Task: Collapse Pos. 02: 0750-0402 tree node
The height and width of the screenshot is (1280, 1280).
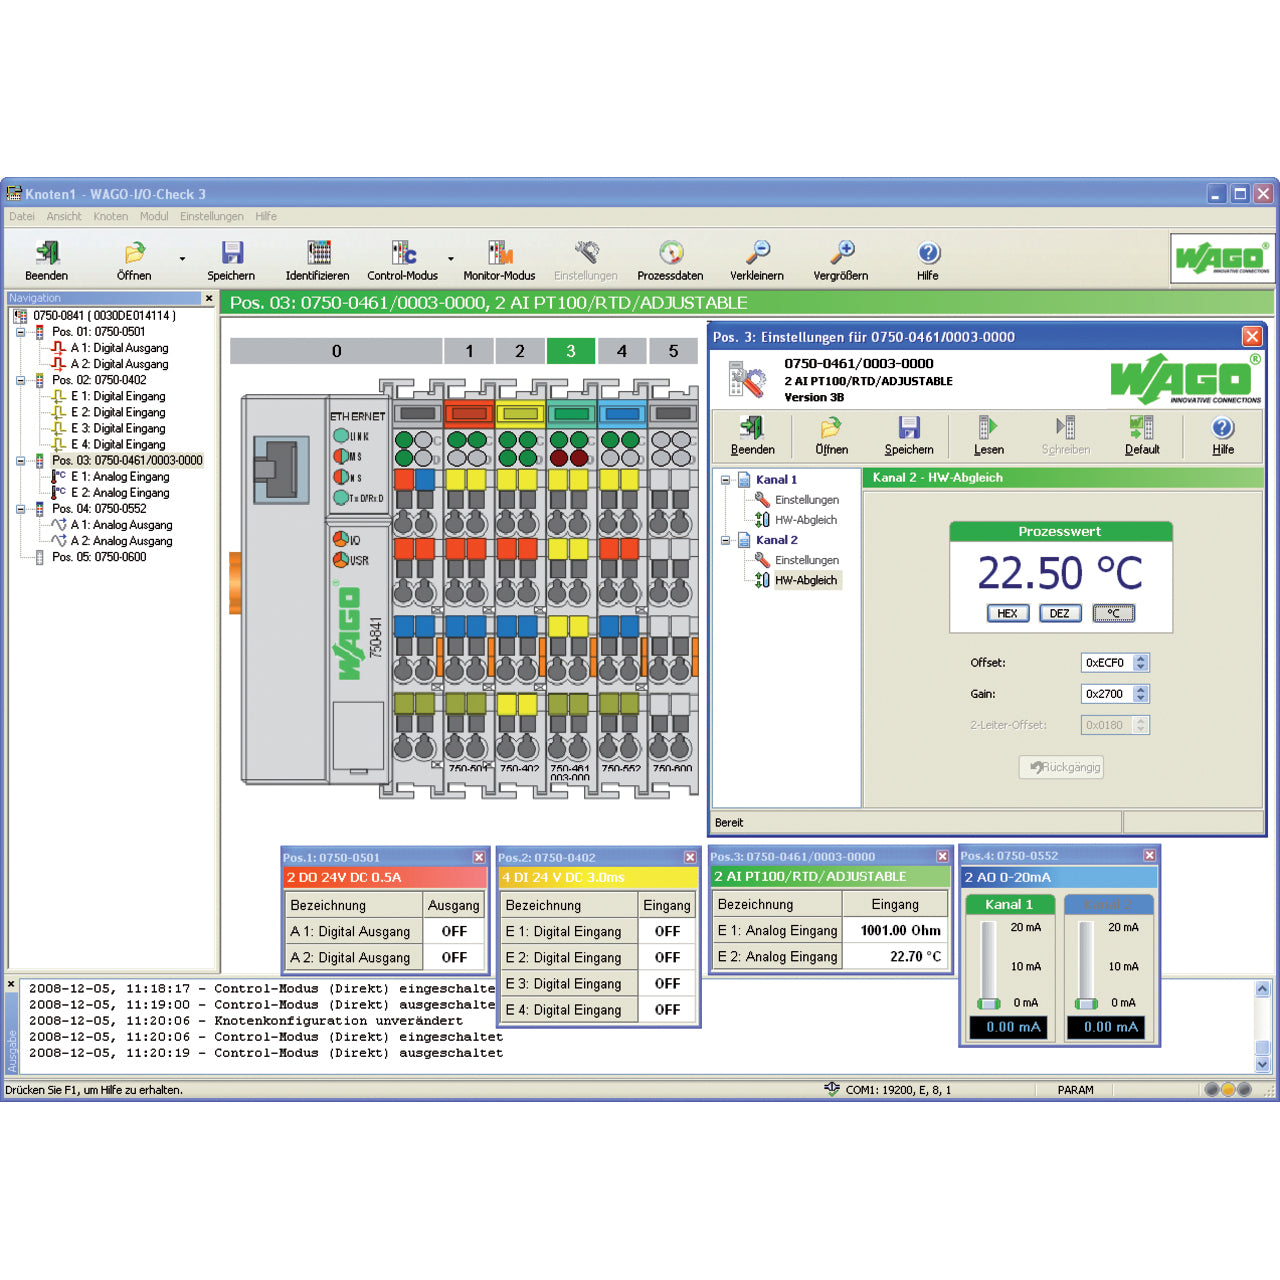Action: 20,380
